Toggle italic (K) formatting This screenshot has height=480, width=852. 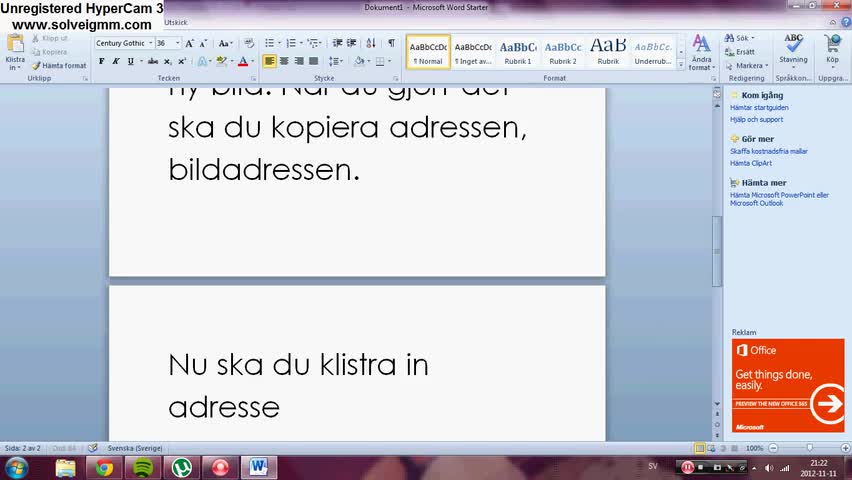coord(116,61)
